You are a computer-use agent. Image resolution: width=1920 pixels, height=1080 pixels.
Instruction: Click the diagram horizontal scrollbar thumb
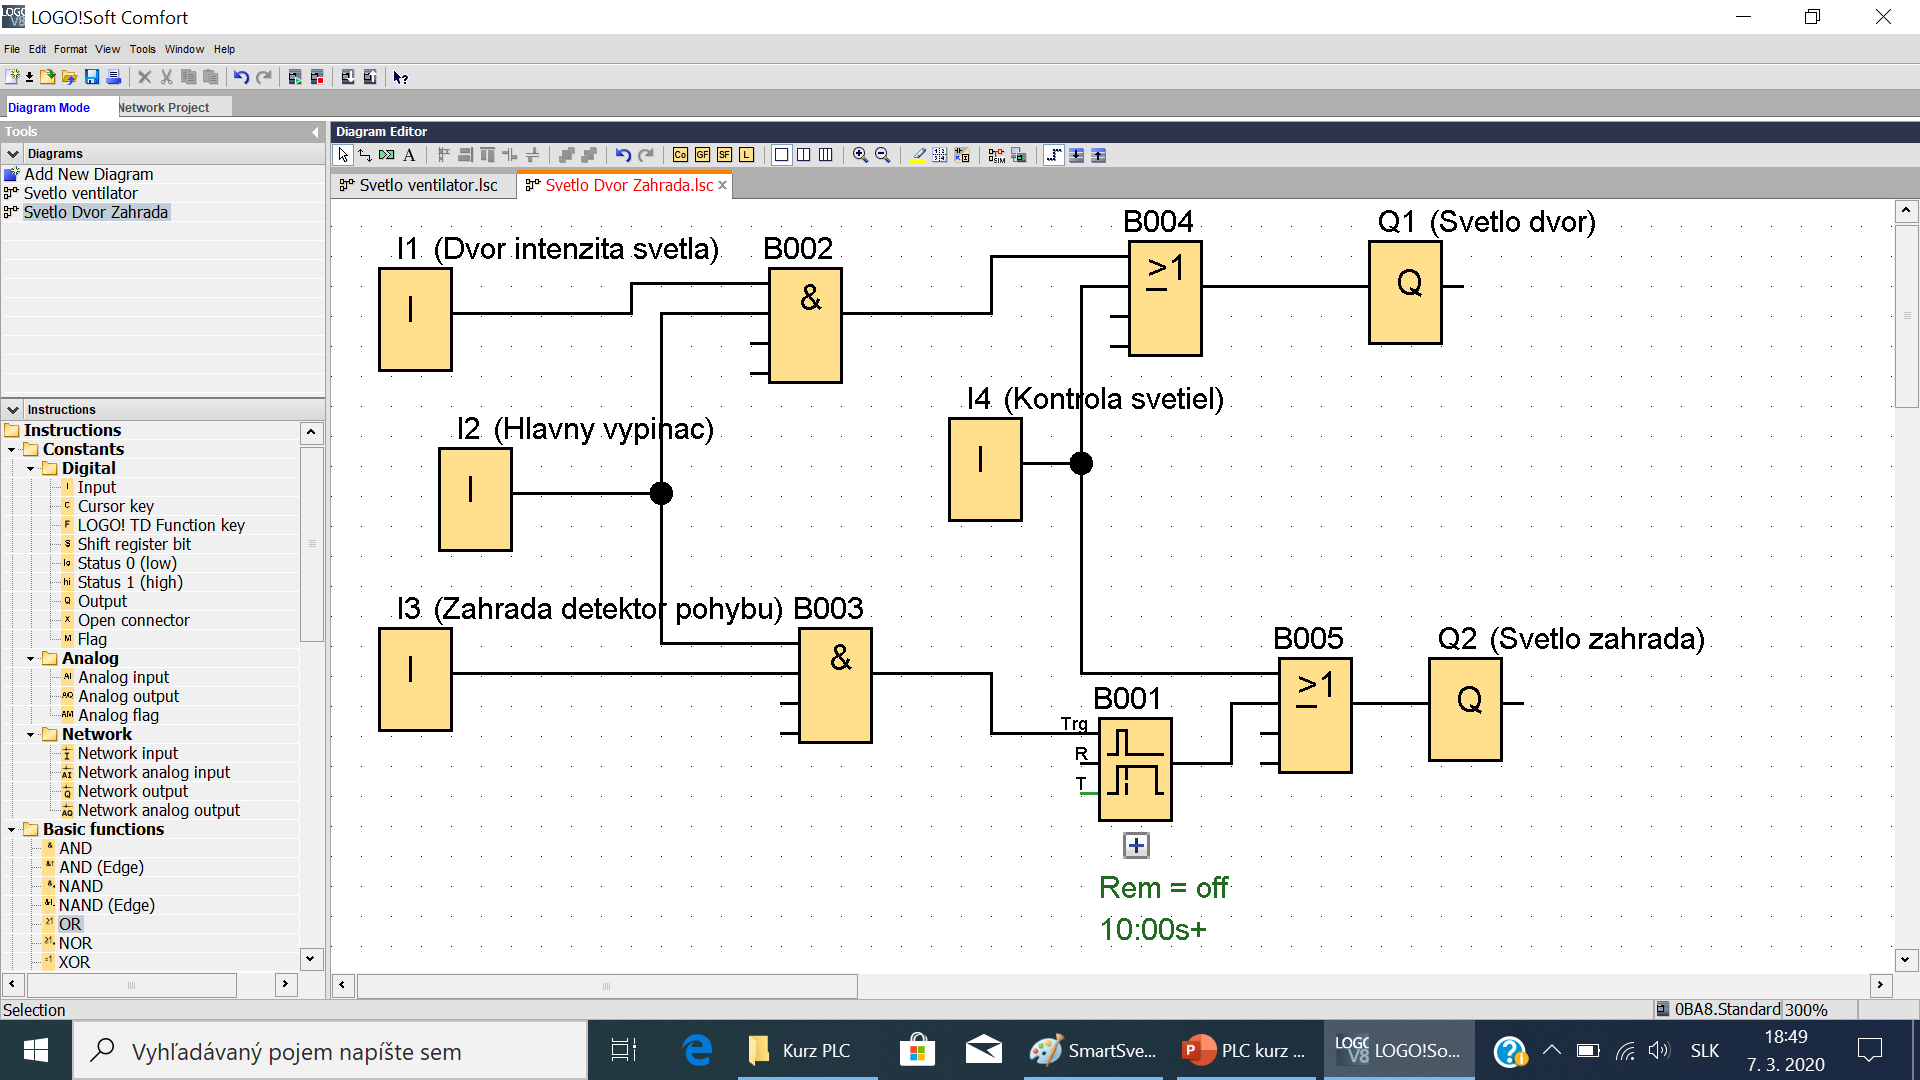pos(607,986)
